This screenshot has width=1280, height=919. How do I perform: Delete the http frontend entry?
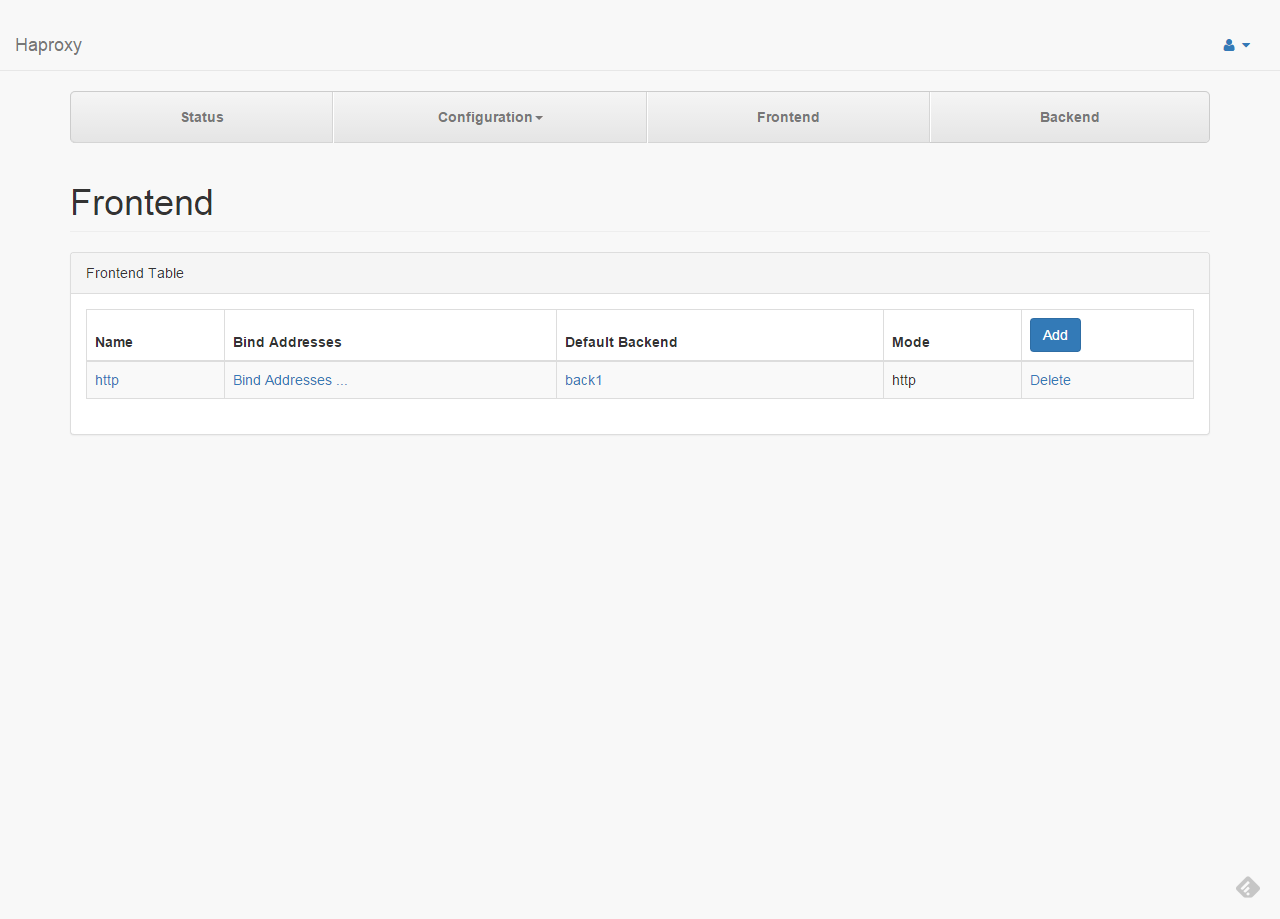click(x=1050, y=380)
